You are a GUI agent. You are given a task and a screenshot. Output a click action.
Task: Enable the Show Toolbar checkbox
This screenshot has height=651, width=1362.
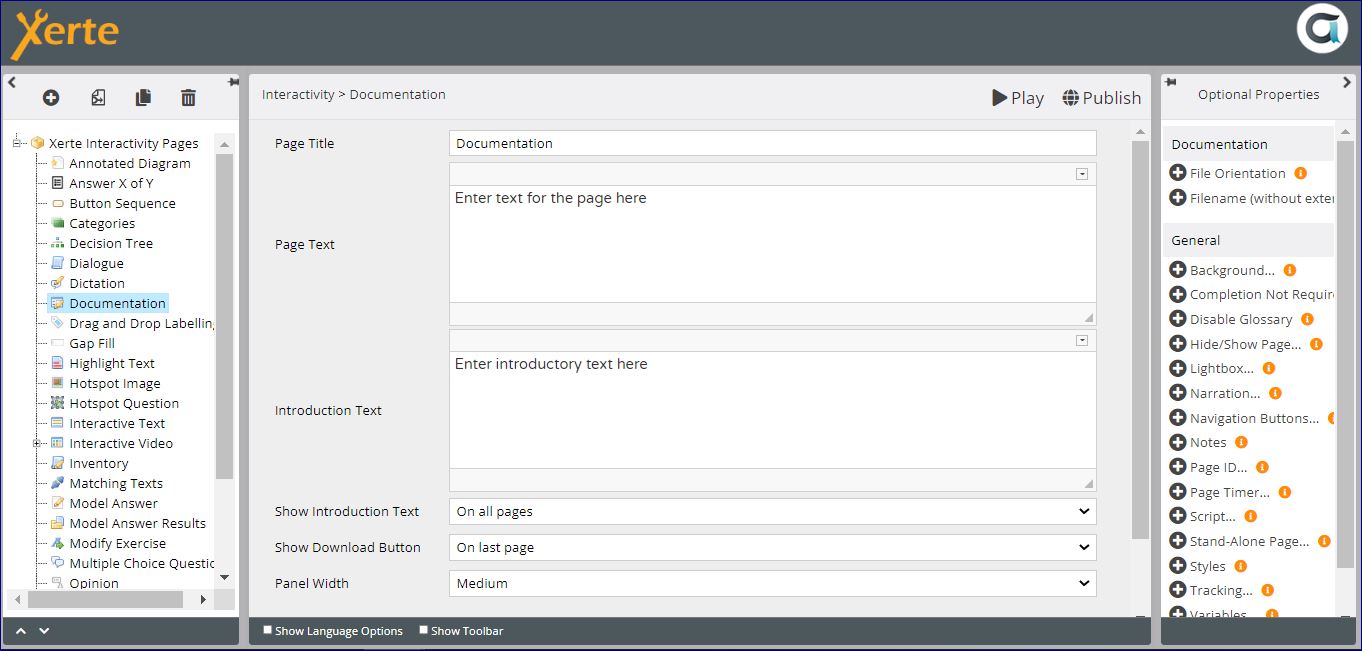point(423,630)
